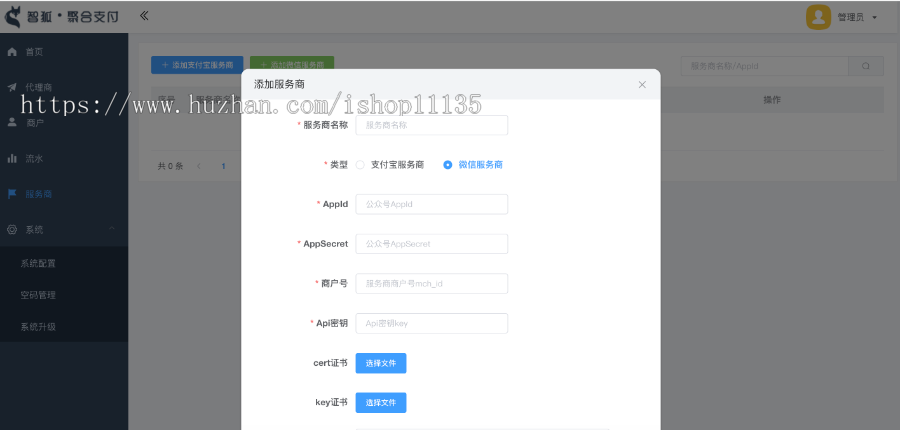
Task: Click the paper plane icon beside 代理商
Action: point(12,87)
